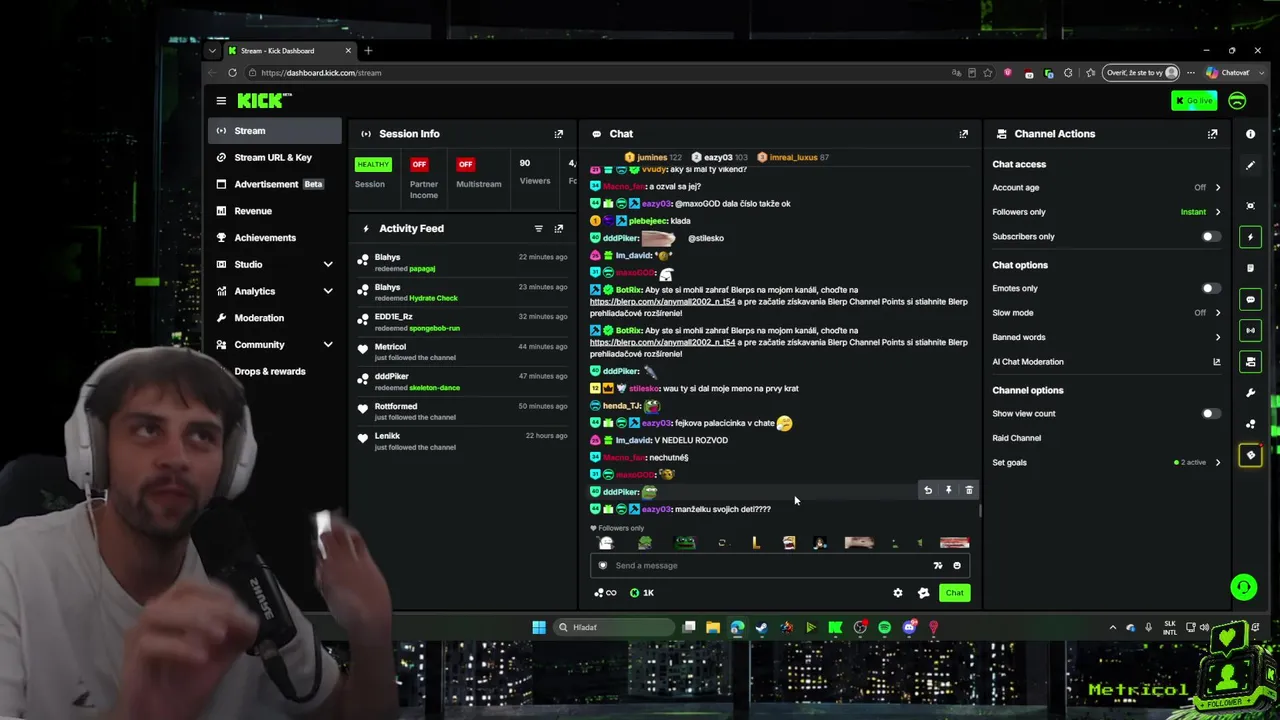Click the info icon in the right sidebar

pos(1250,134)
